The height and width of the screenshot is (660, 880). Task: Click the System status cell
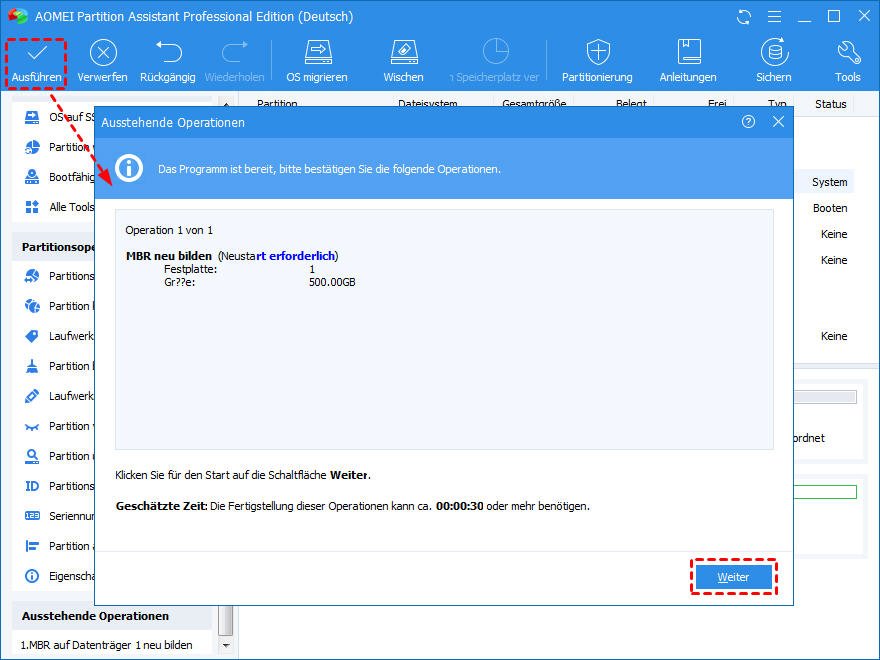point(829,182)
